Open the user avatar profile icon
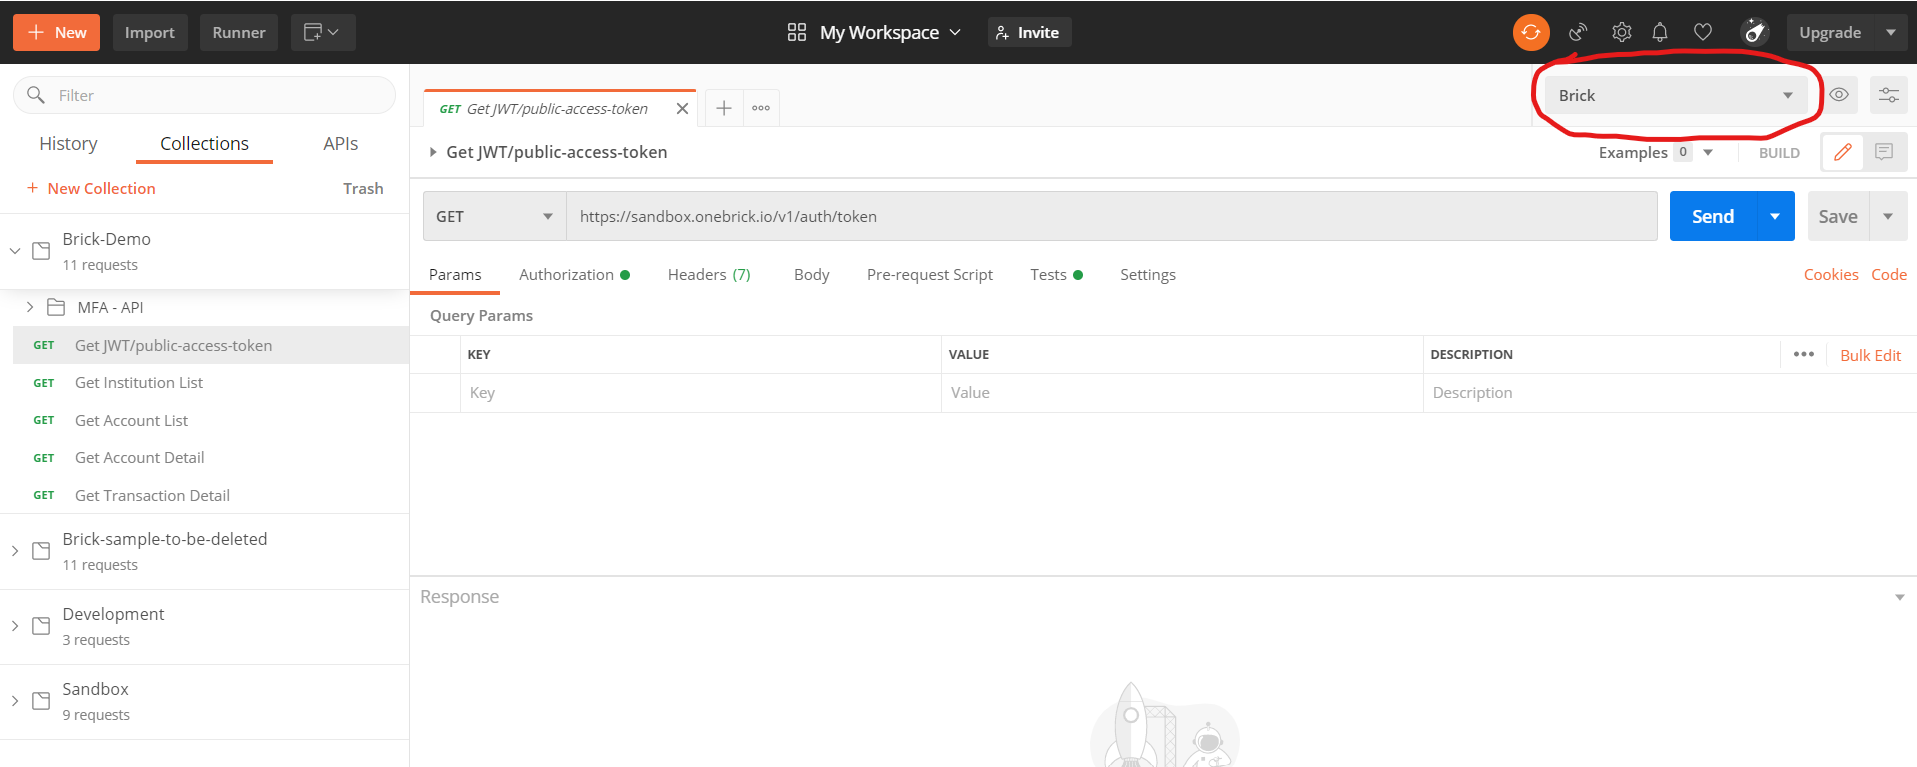1917x767 pixels. 1754,32
